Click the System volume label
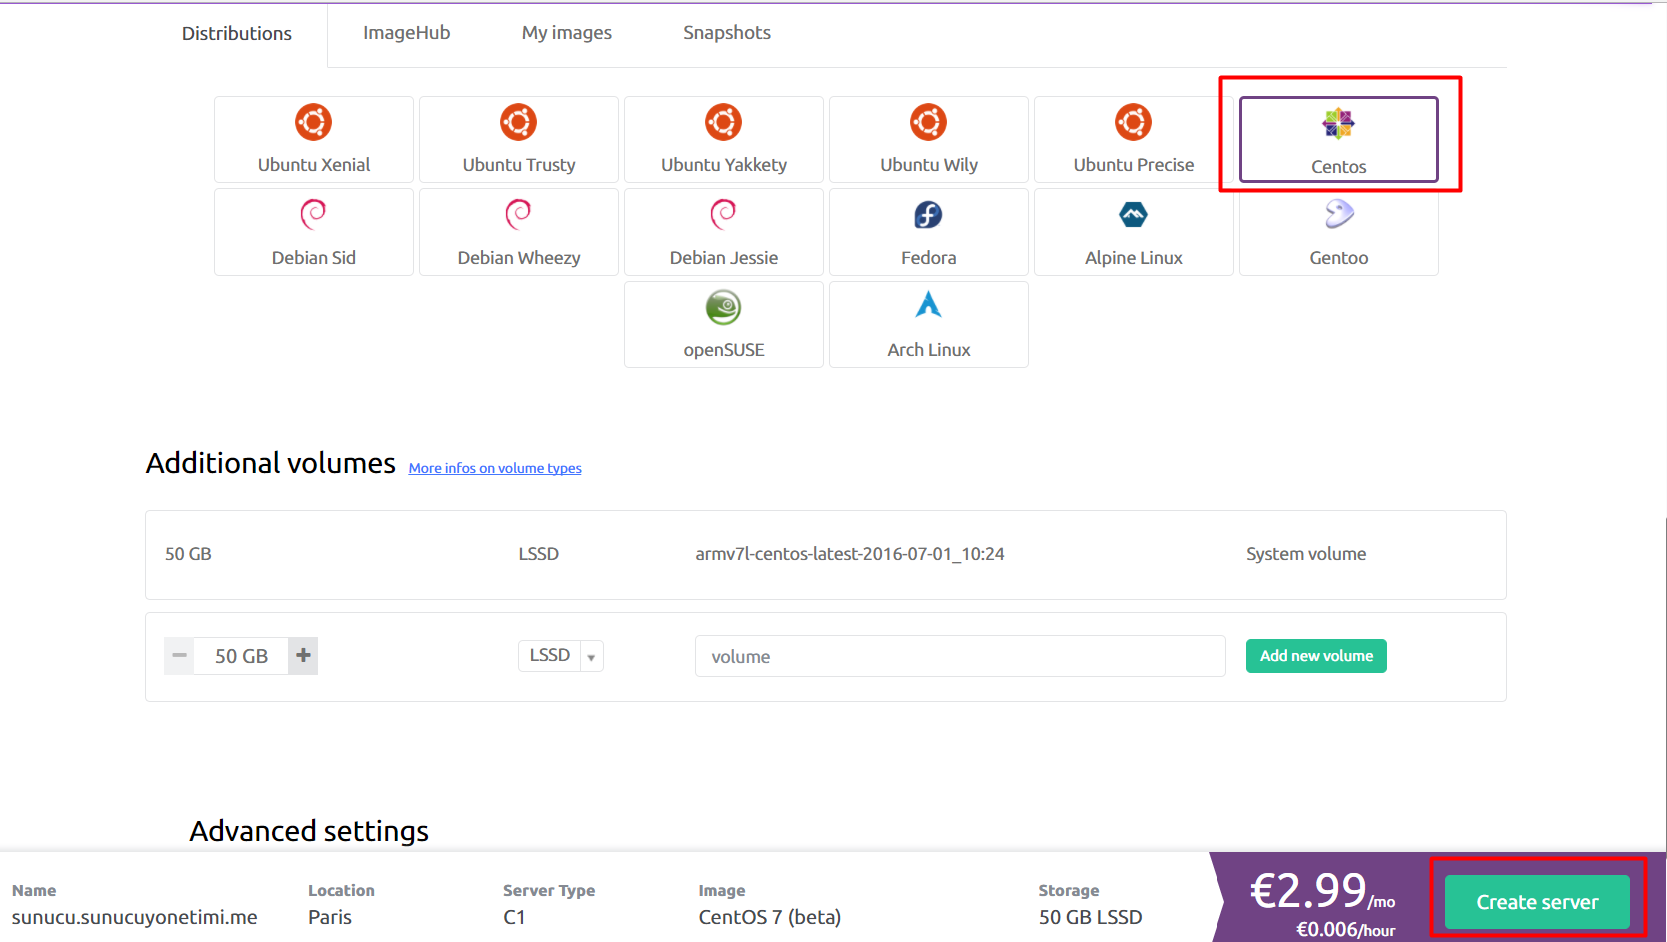 coord(1306,554)
